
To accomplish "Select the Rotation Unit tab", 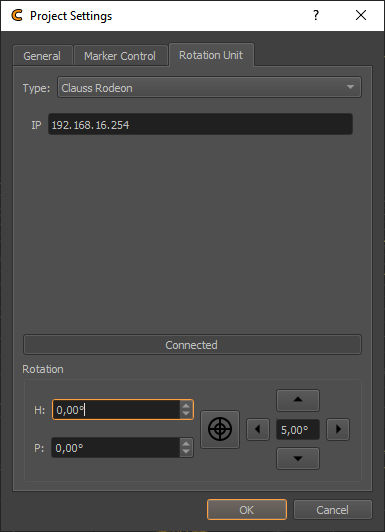I will (x=211, y=55).
